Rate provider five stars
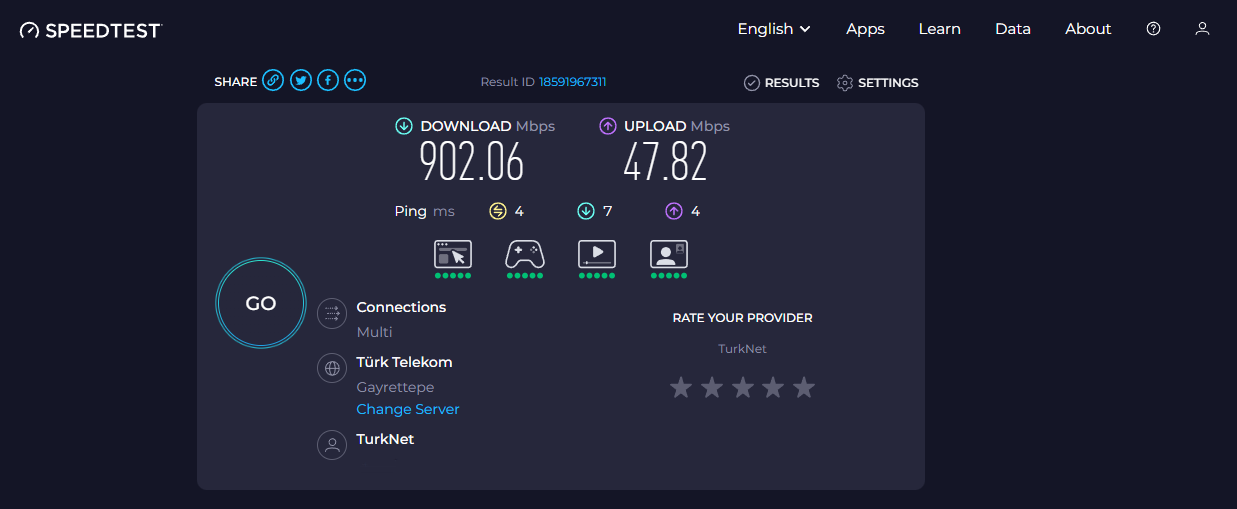 coord(804,387)
